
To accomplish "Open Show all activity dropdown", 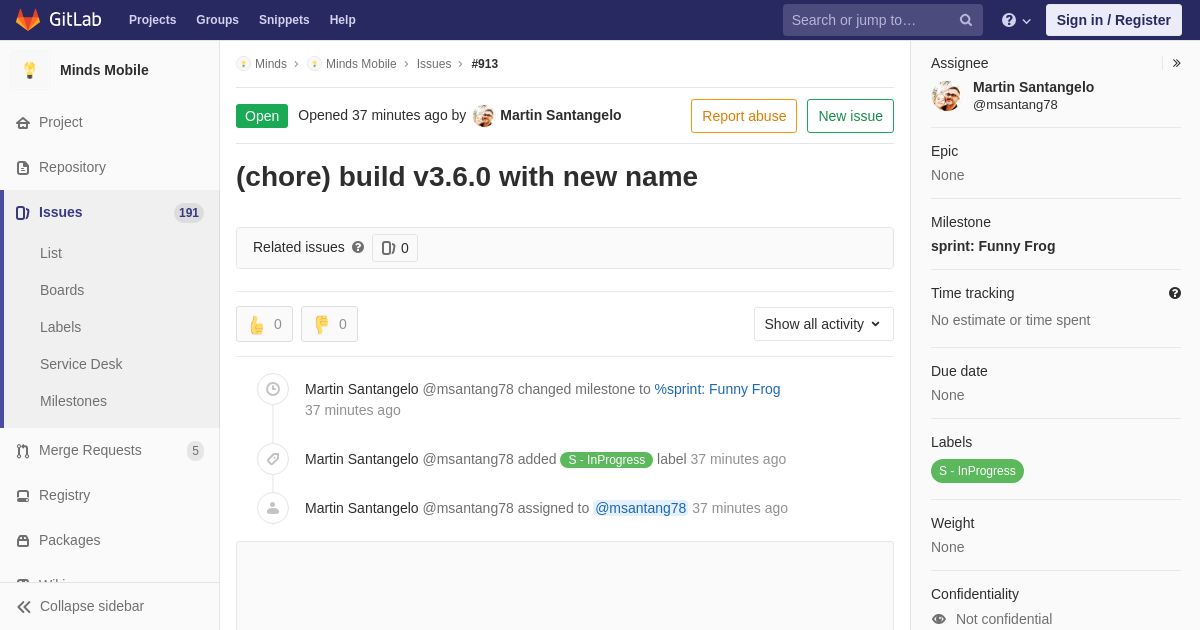I will coord(824,324).
